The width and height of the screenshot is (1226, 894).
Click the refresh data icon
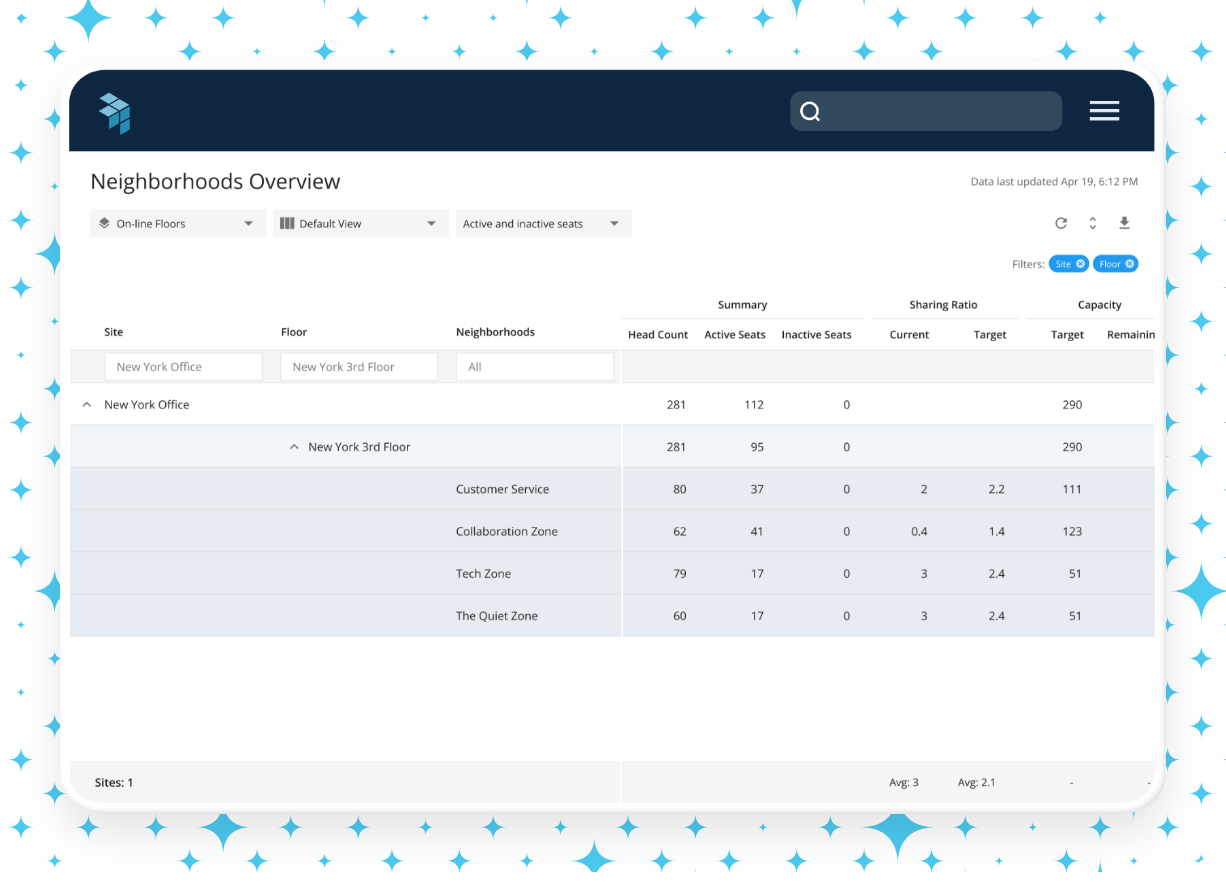tap(1061, 223)
